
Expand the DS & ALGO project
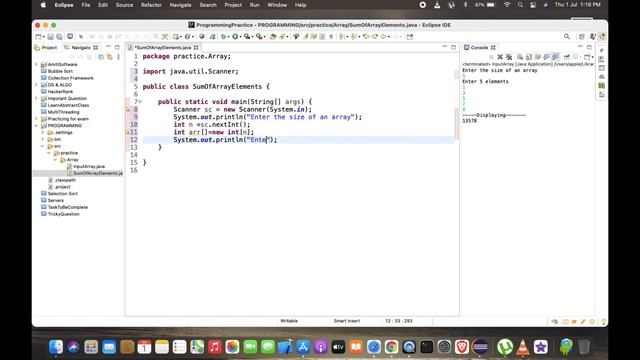(x=36, y=84)
